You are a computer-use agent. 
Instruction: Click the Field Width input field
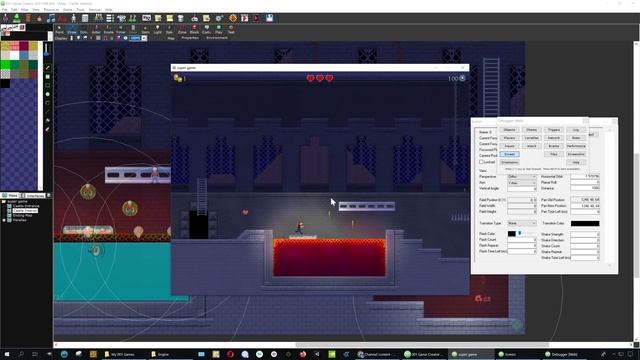coord(522,206)
